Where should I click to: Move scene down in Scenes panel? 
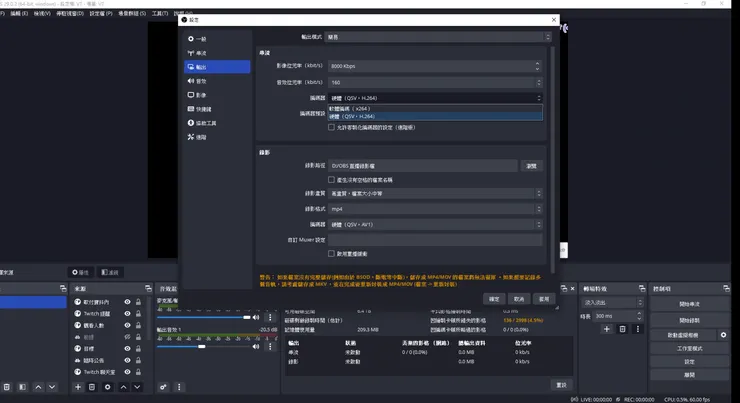coord(52,387)
